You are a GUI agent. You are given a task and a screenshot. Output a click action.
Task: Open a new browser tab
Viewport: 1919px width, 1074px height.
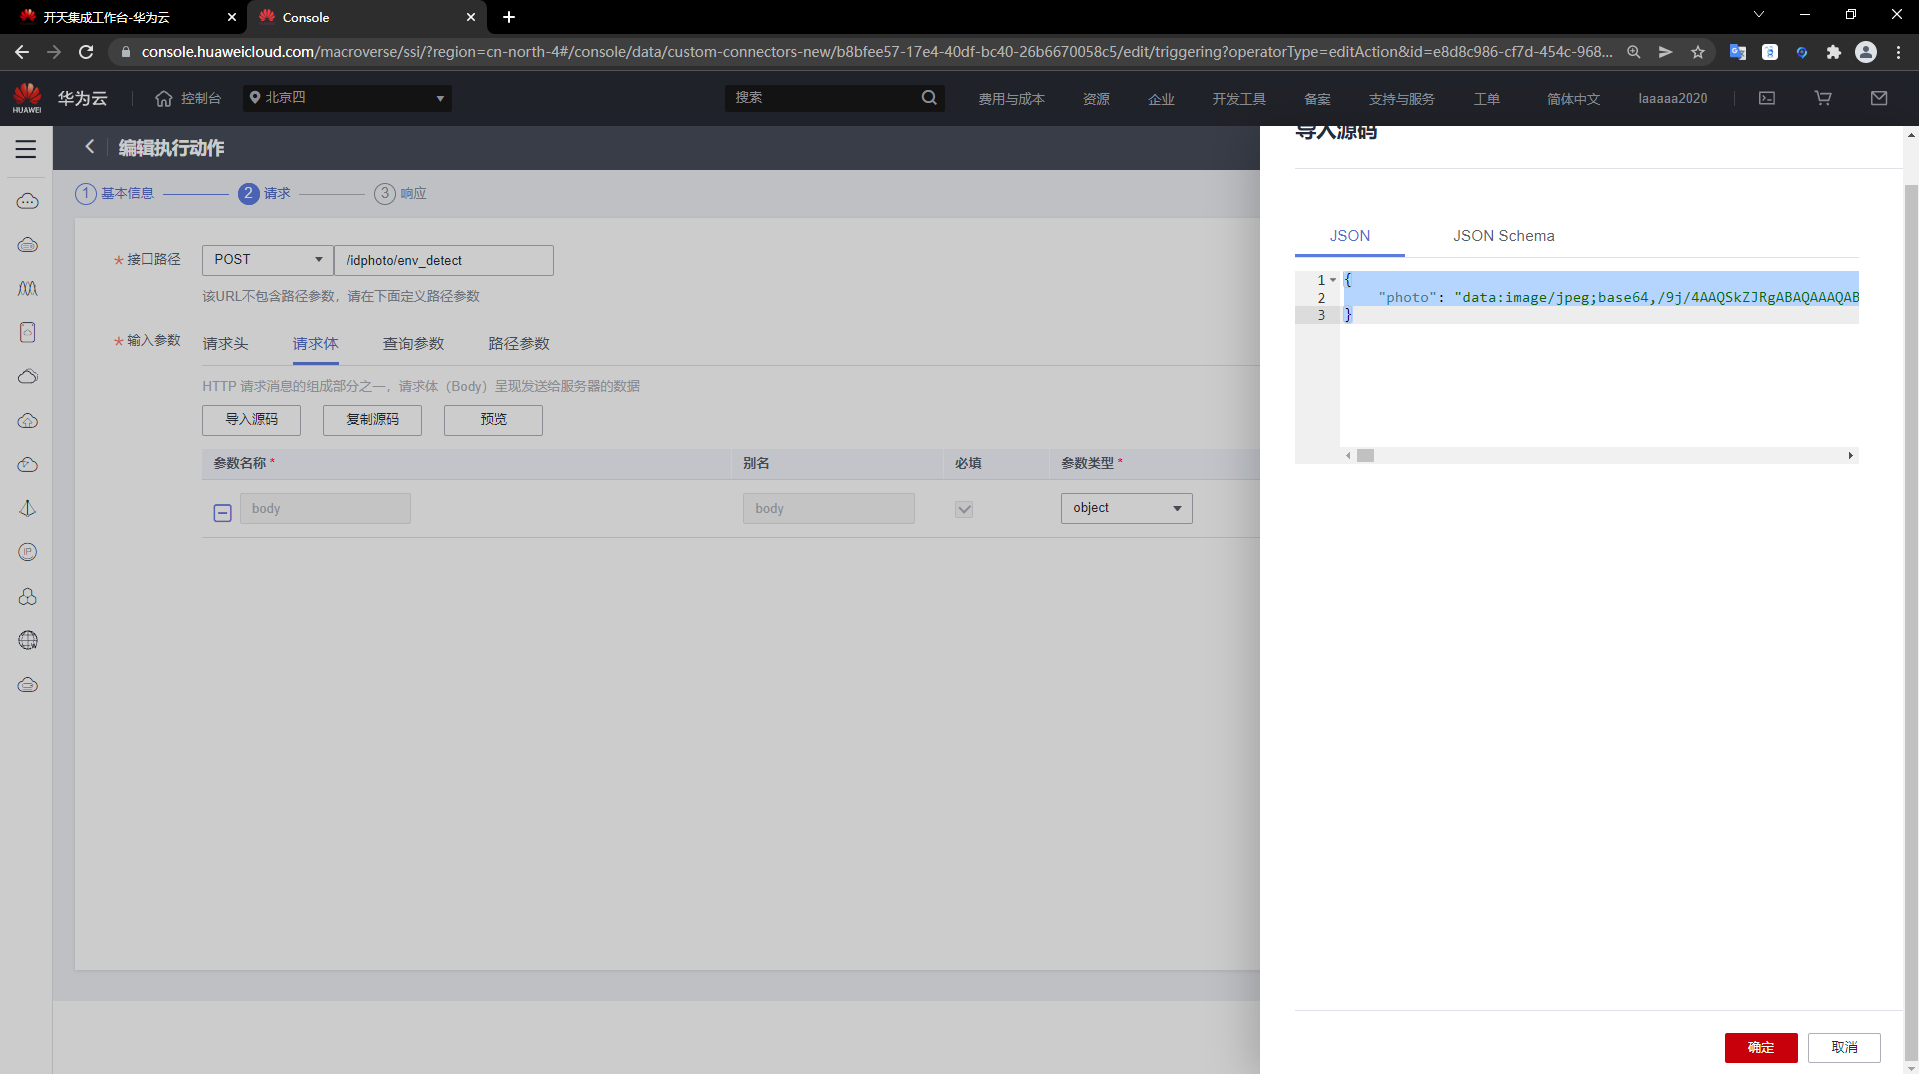[509, 17]
